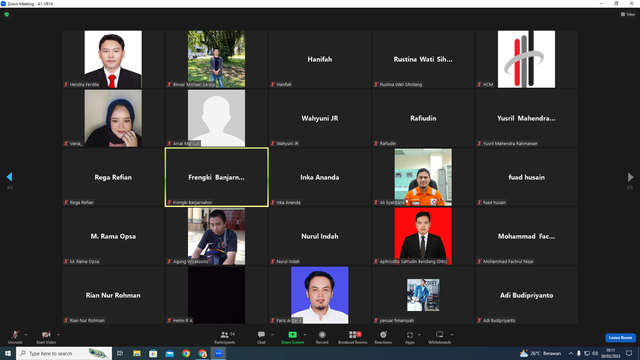Select Fariz participant photo tile
Viewport: 640px width, 360px height.
tap(320, 295)
